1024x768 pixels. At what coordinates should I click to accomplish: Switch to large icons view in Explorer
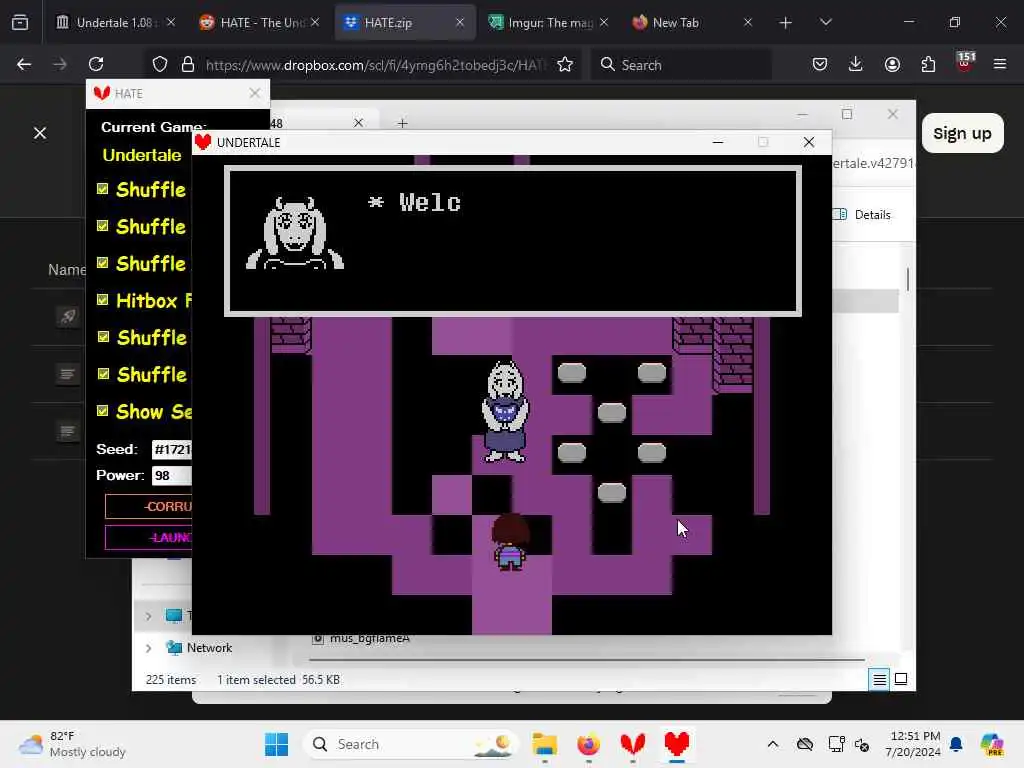(901, 679)
